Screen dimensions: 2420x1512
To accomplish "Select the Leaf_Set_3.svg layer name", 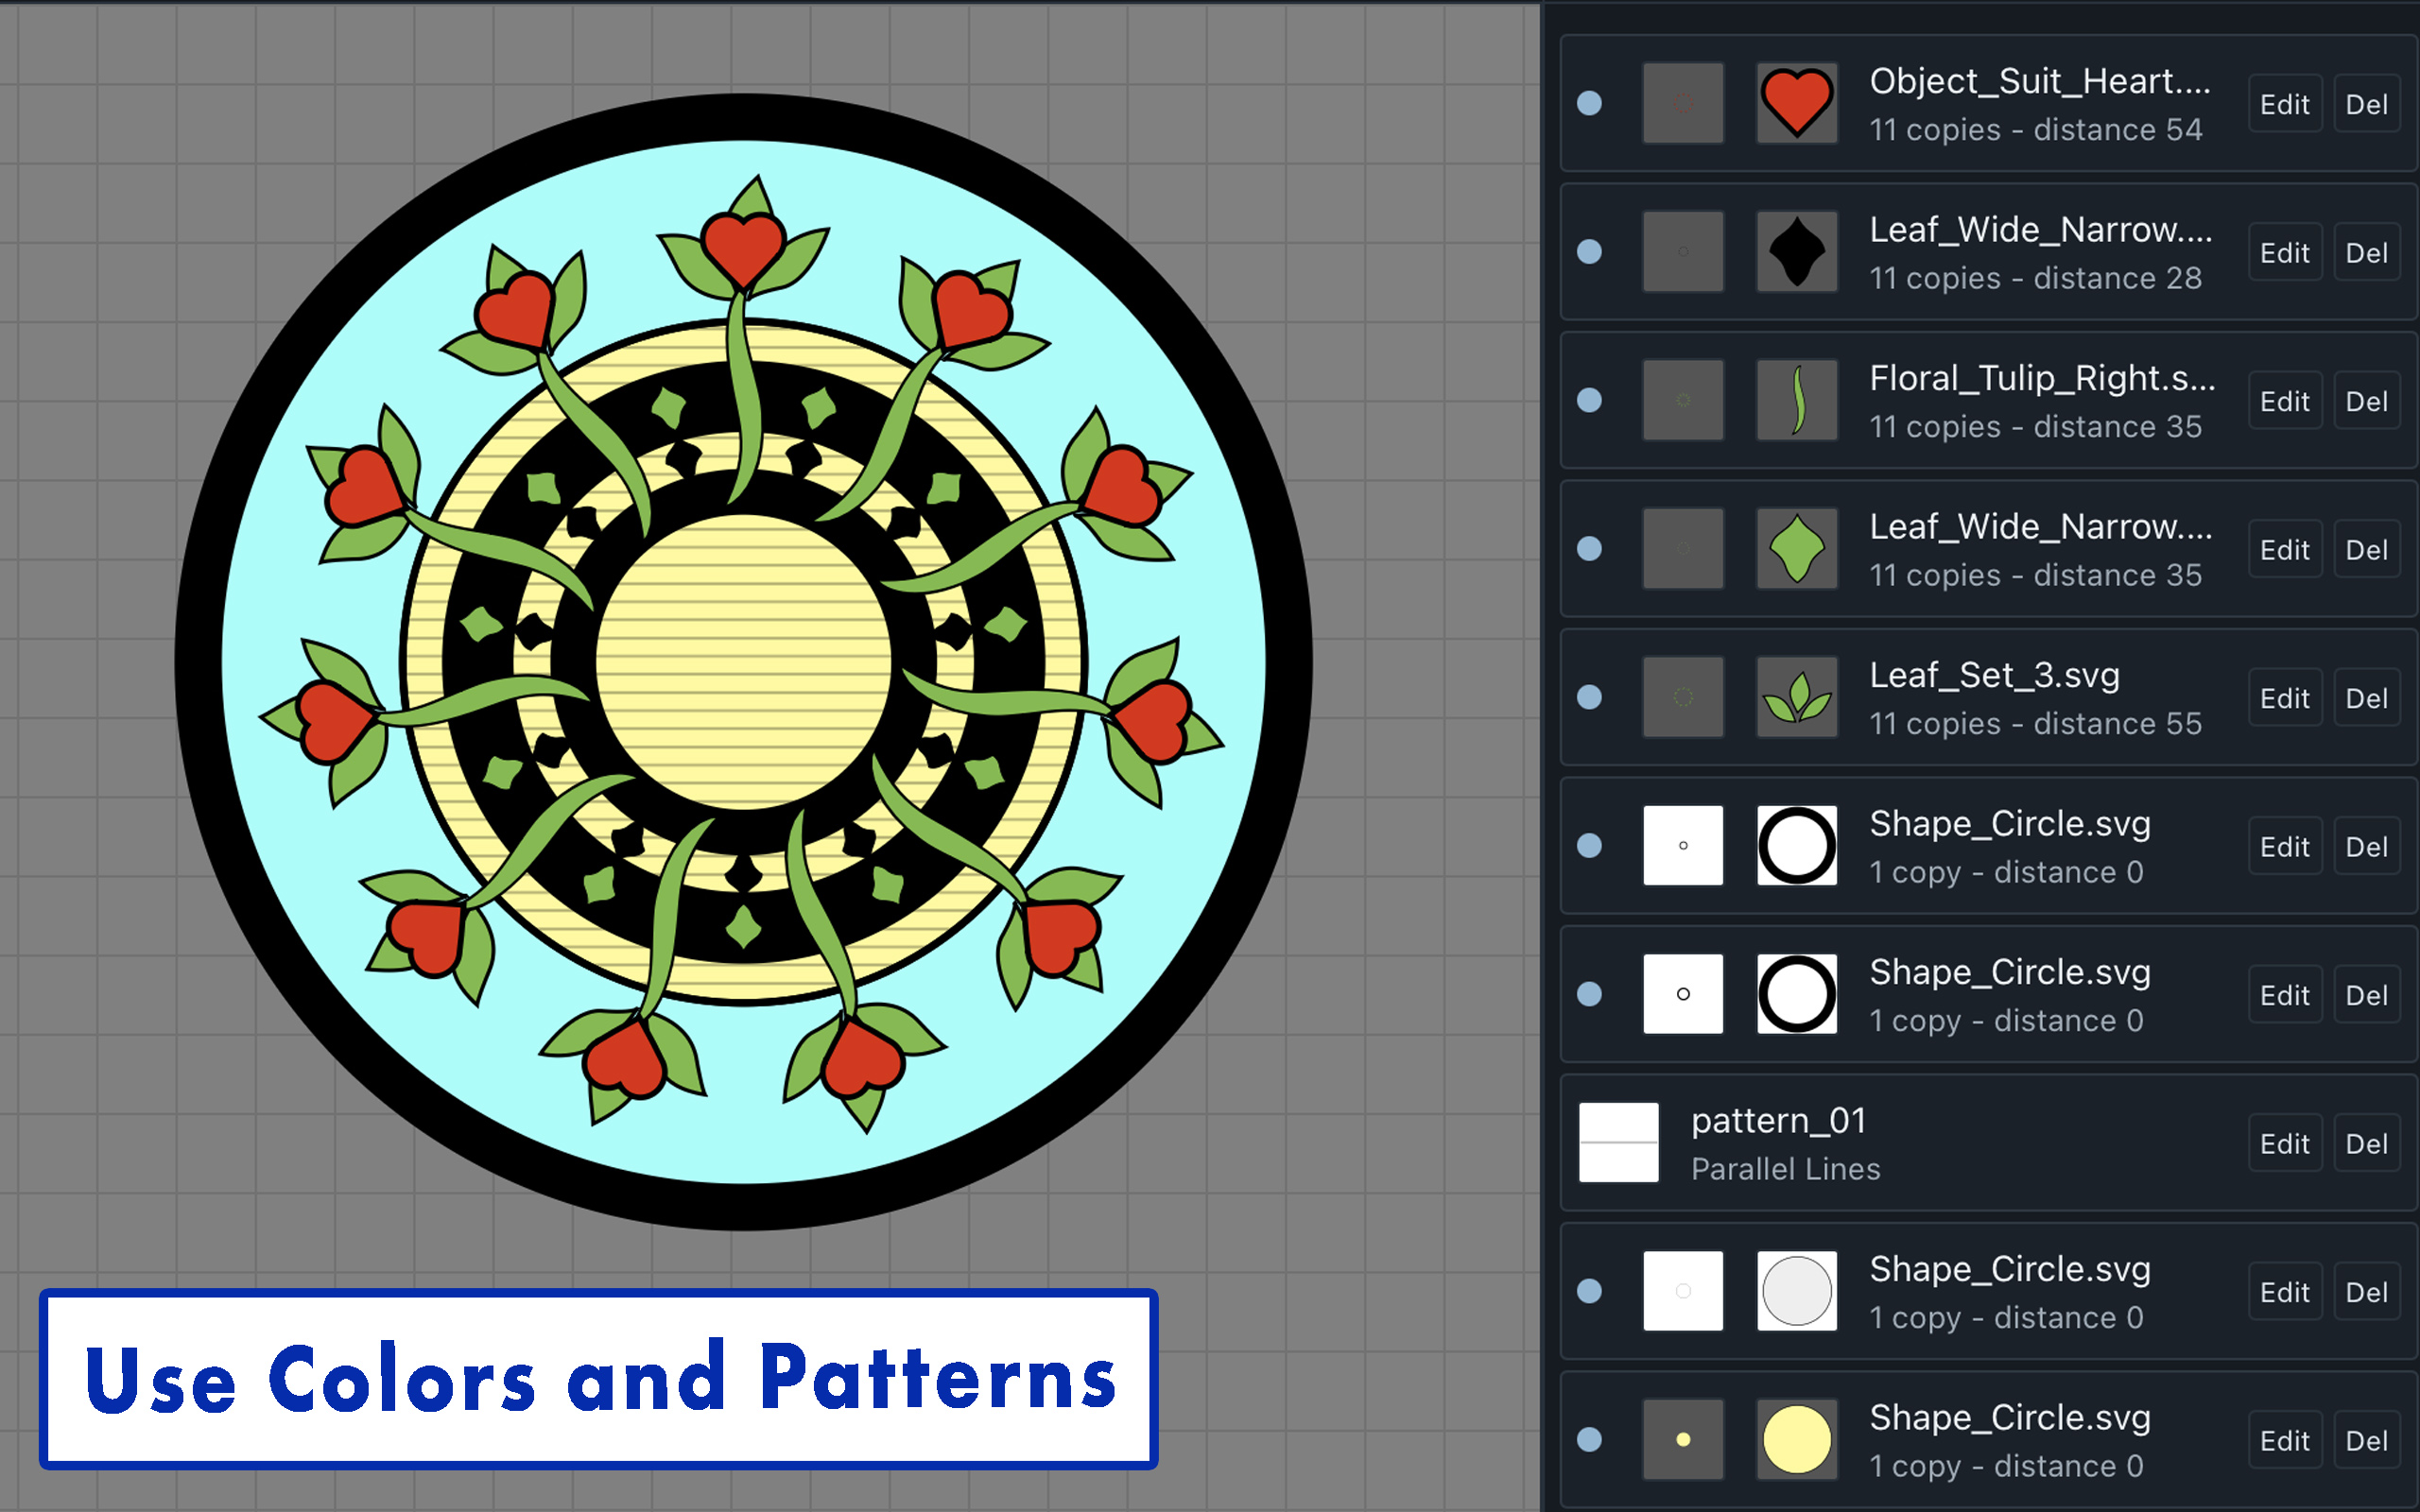I will point(1995,675).
